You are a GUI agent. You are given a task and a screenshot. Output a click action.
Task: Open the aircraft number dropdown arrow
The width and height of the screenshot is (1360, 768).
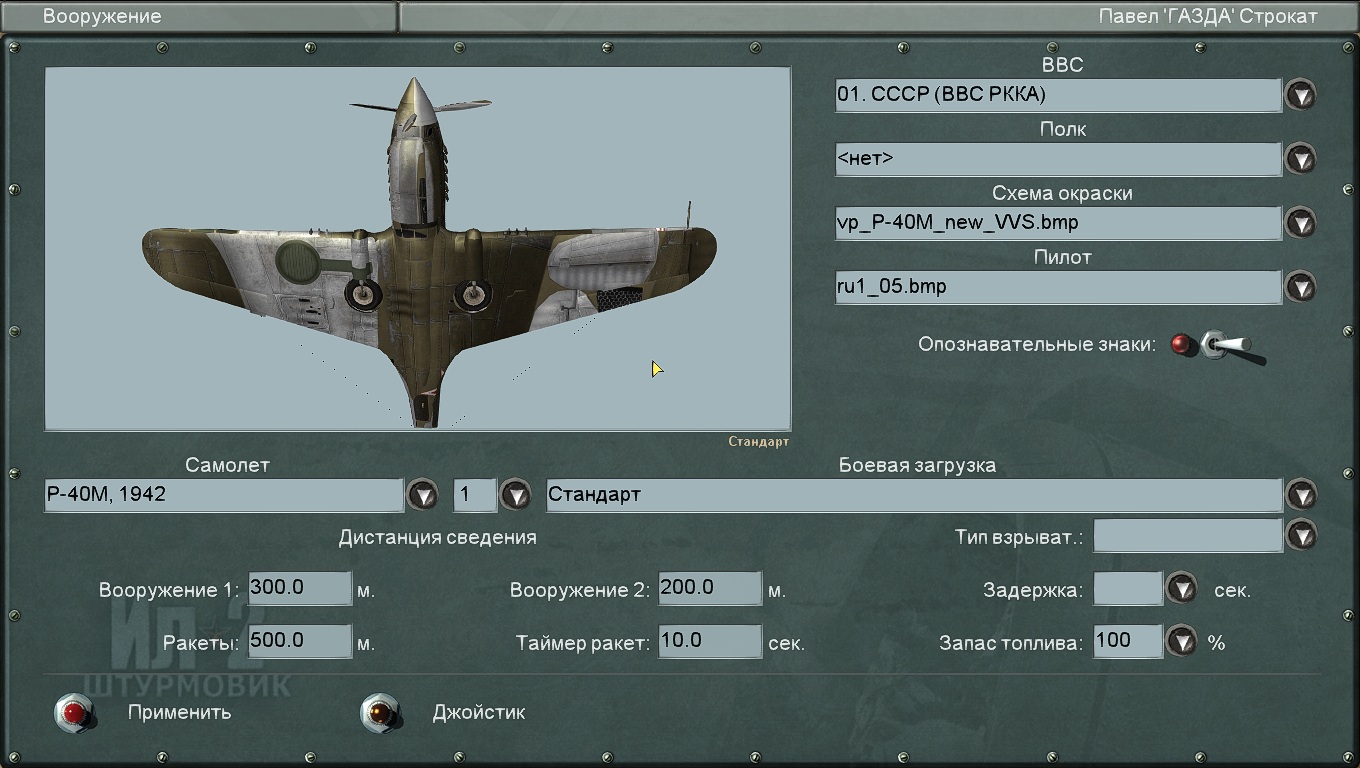pyautogui.click(x=515, y=495)
